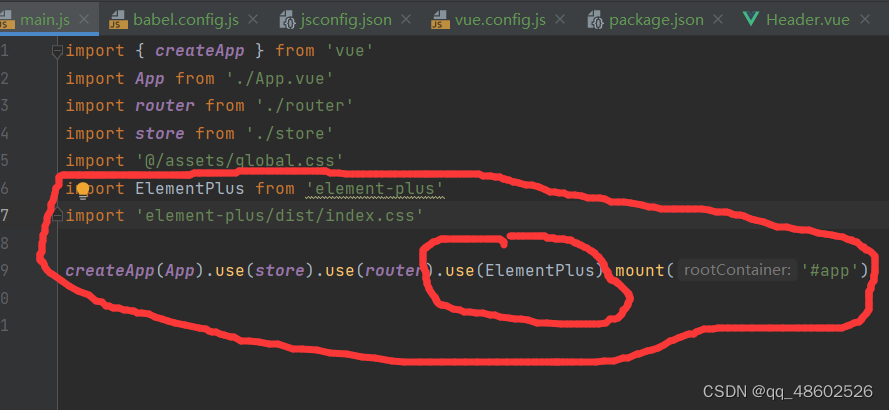889x410 pixels.
Task: Click the yellow lightbulb quick-fix icon
Action: pos(83,190)
